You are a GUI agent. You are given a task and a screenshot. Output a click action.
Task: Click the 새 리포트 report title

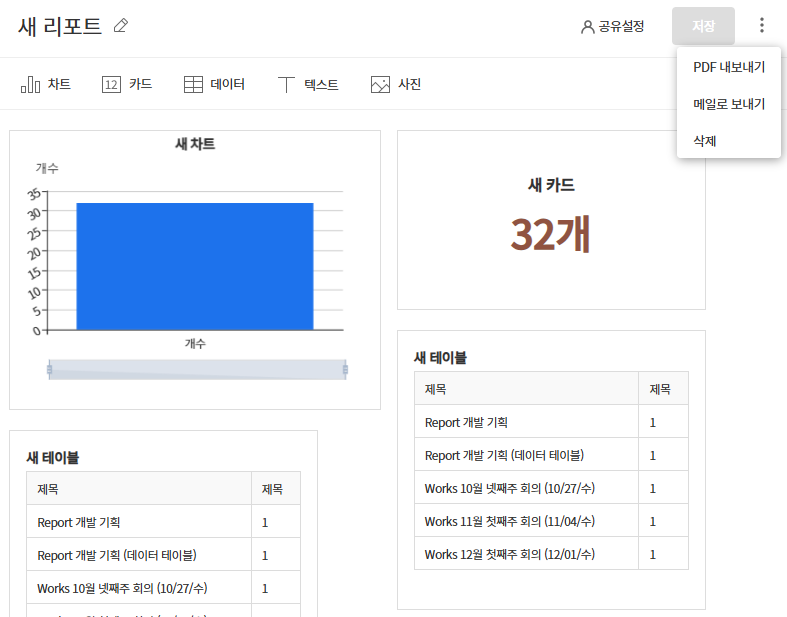(60, 27)
